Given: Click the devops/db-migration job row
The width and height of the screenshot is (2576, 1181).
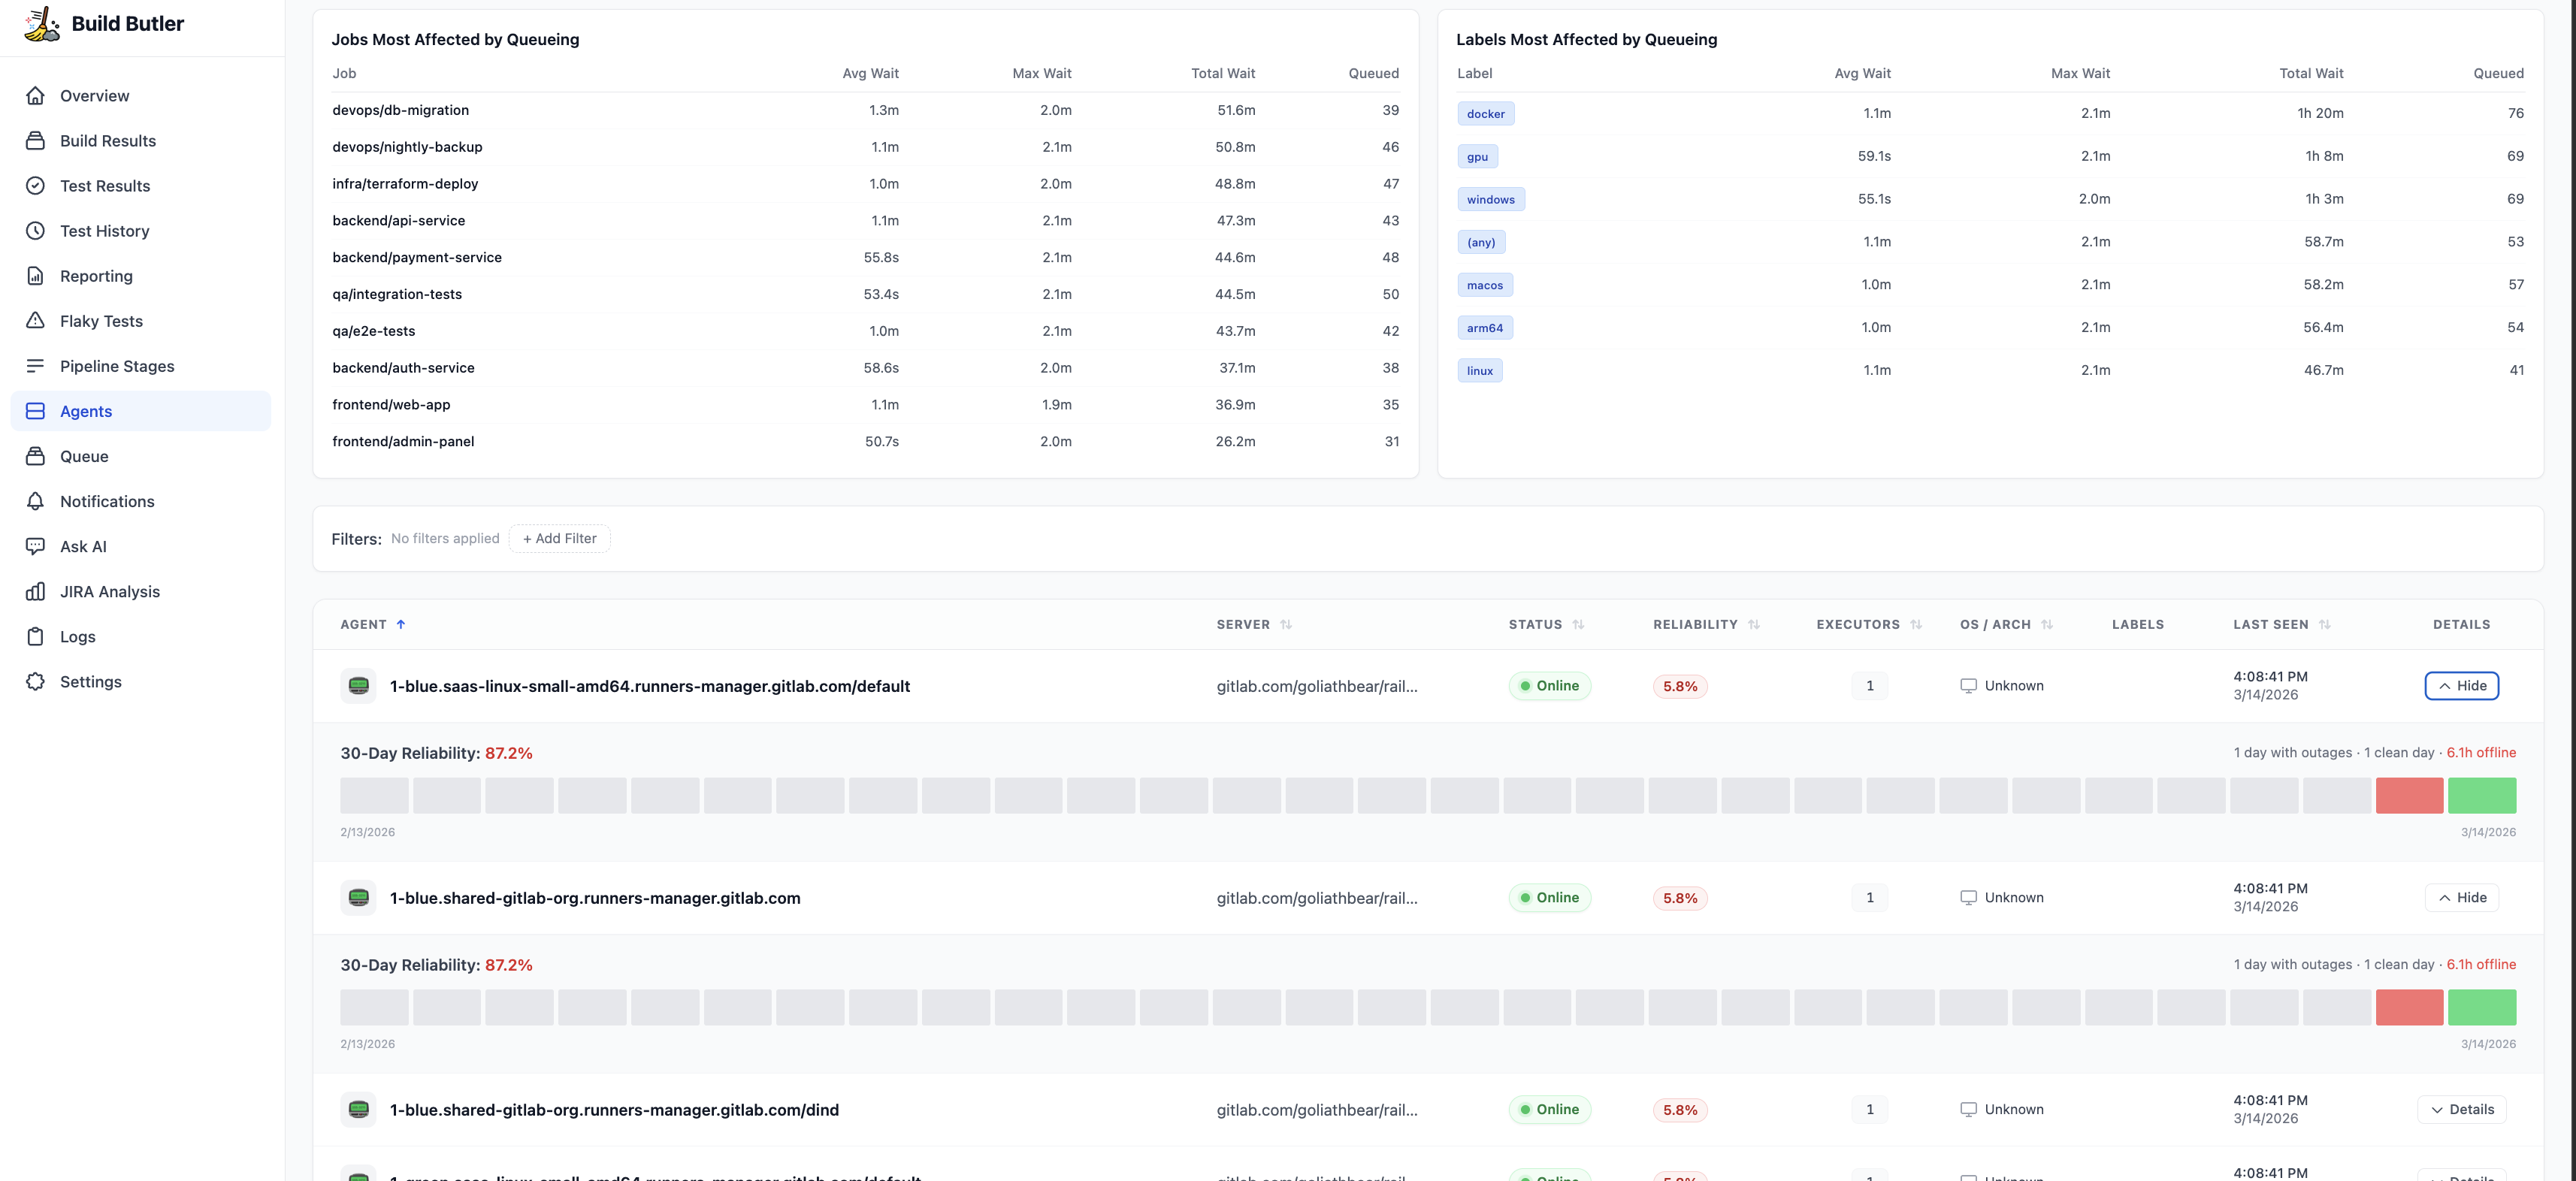Looking at the screenshot, I should point(400,110).
